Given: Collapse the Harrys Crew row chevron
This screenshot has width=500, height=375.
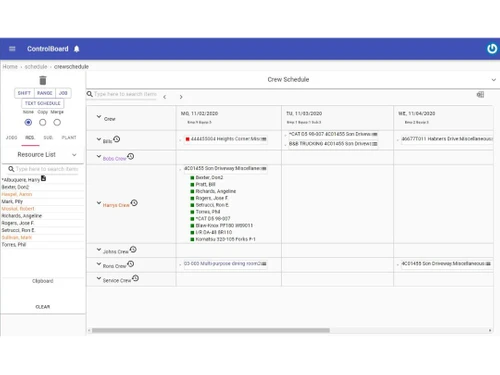Looking at the screenshot, I should pos(99,203).
